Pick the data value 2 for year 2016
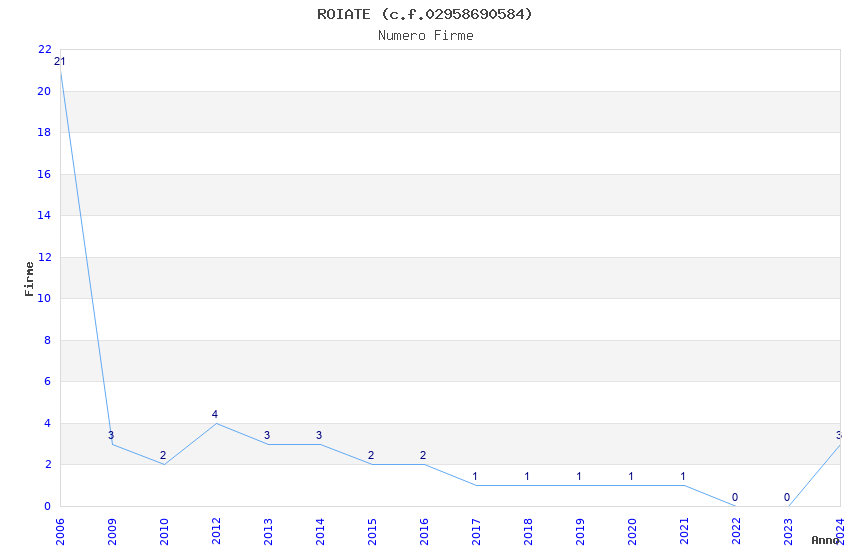Viewport: 850px width, 550px height. click(x=423, y=455)
